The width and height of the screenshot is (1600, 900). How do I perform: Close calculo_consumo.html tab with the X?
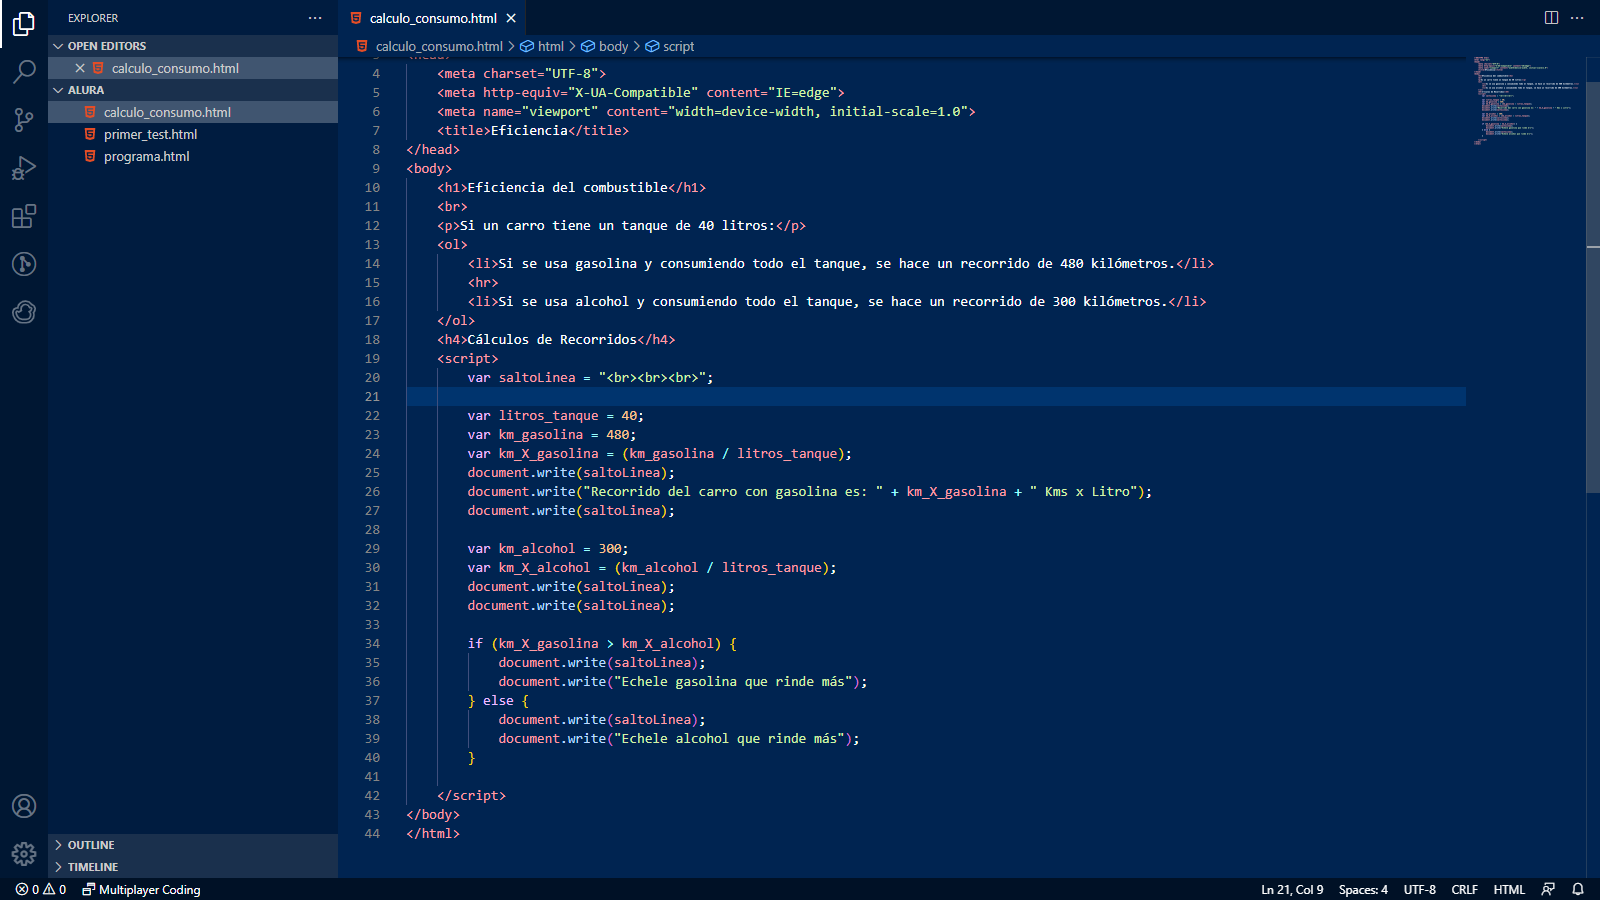click(511, 18)
